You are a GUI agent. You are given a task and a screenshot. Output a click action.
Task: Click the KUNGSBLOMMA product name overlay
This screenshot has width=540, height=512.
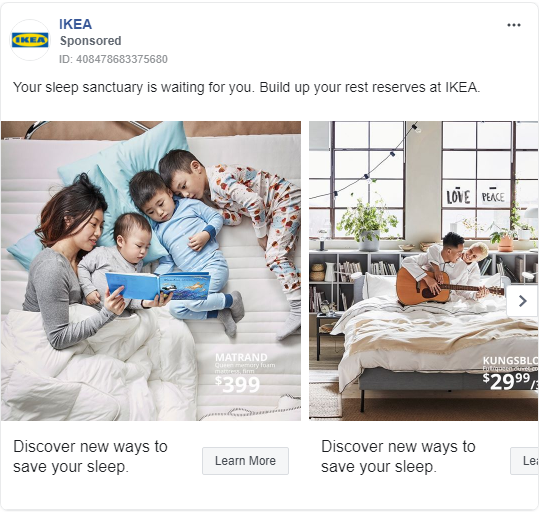point(510,361)
